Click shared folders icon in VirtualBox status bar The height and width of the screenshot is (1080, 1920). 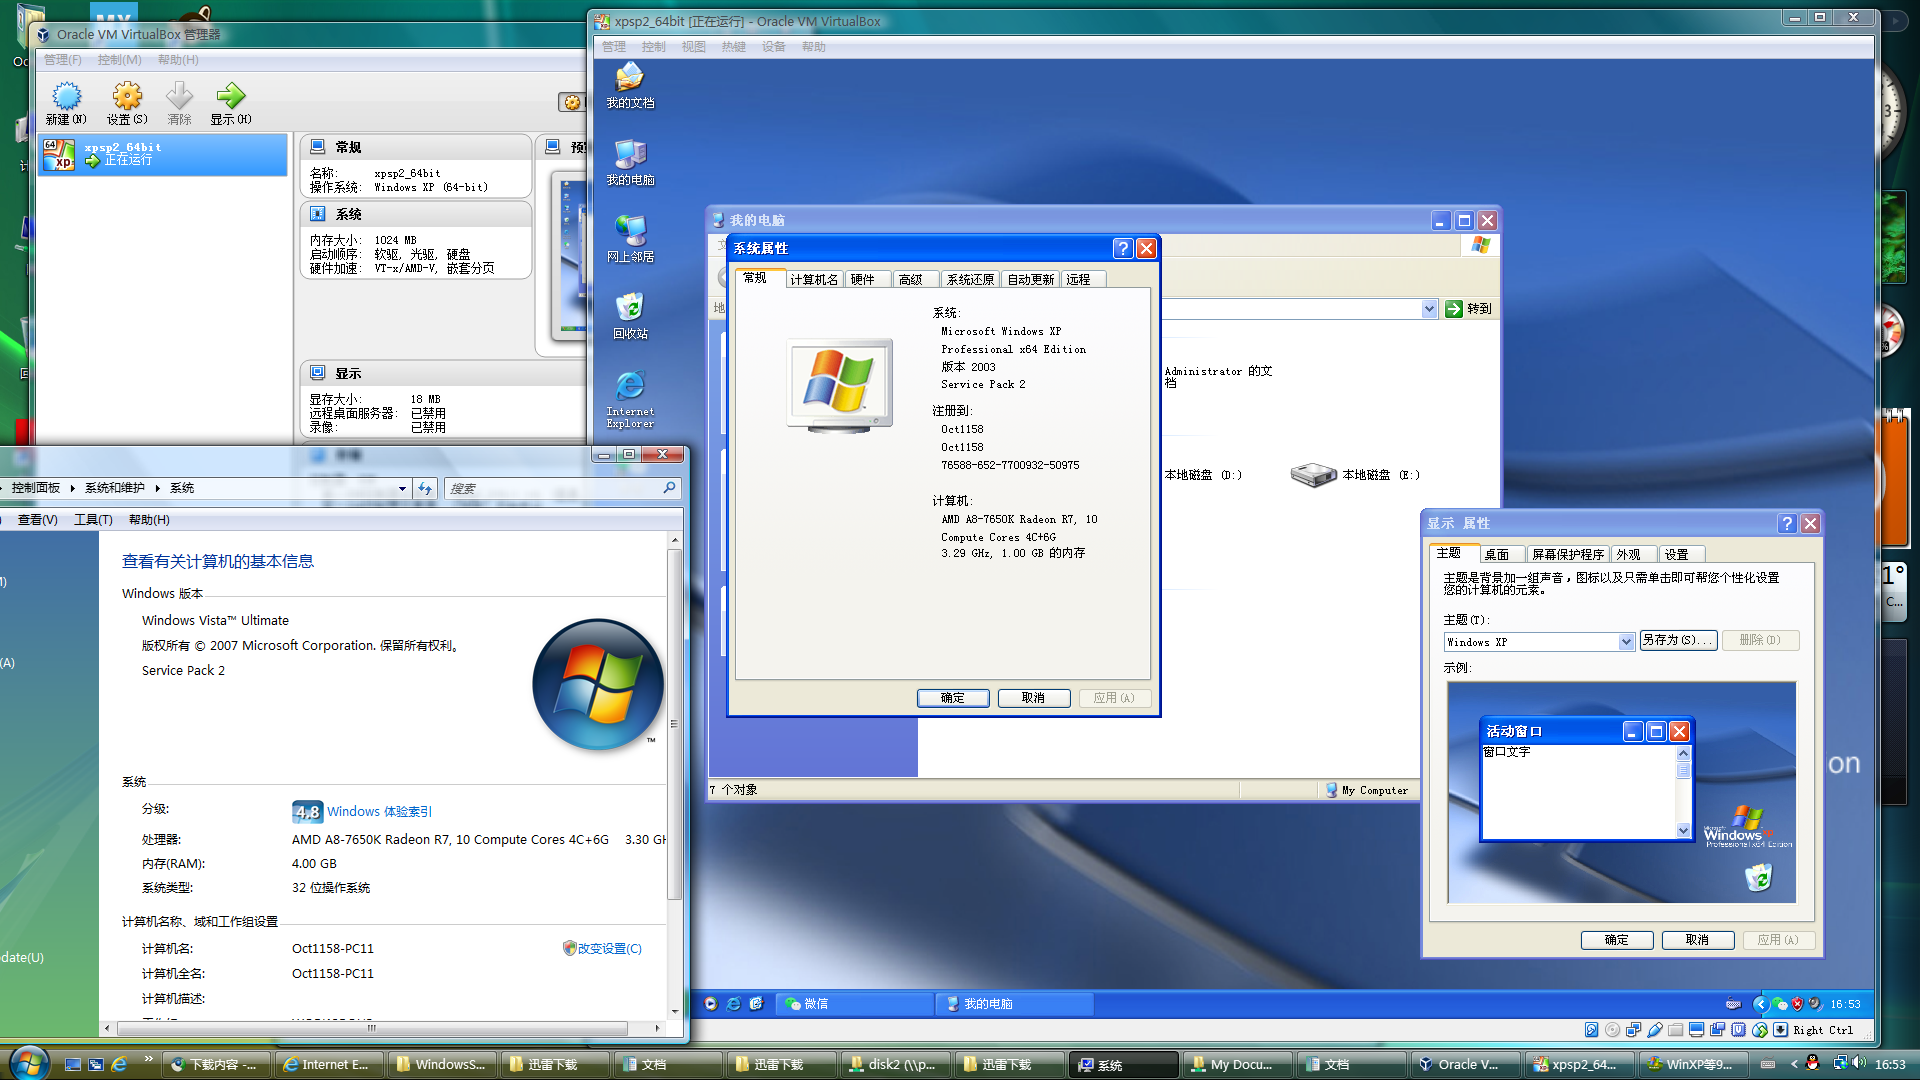(1675, 1030)
